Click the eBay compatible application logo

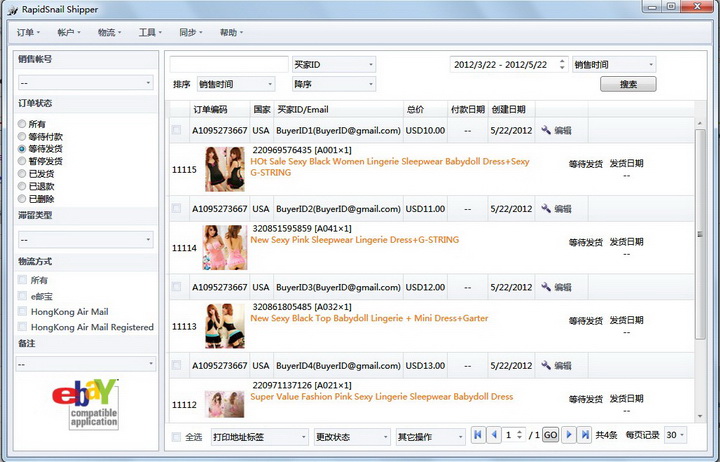(86, 404)
